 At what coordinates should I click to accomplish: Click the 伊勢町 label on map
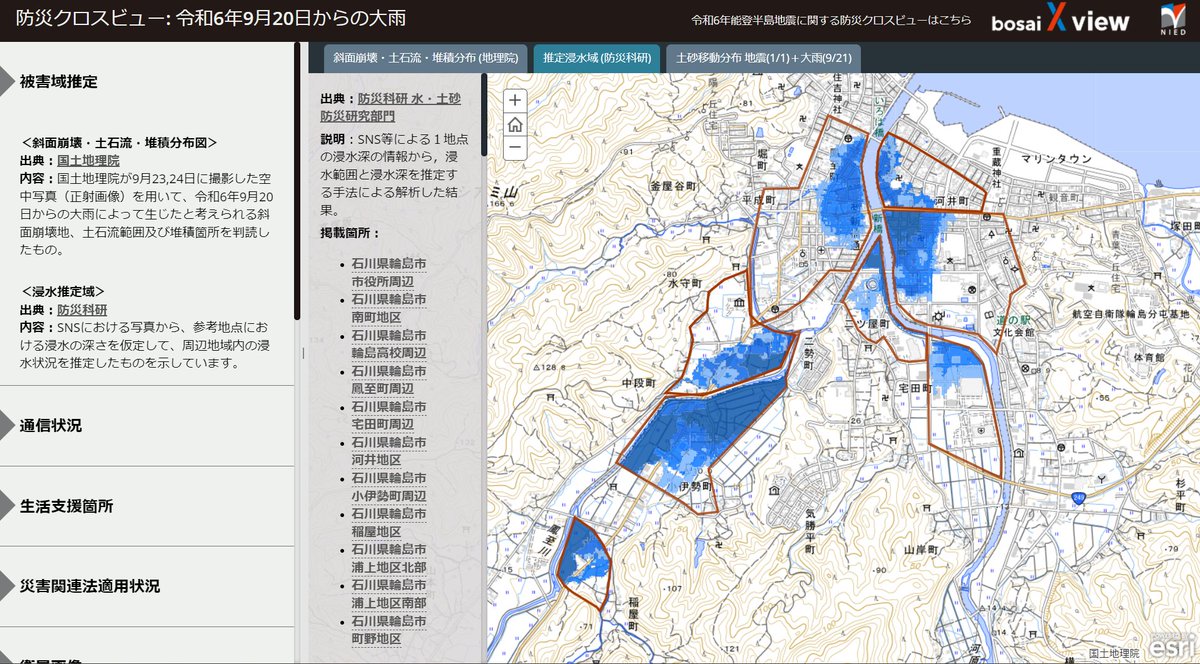coord(694,486)
